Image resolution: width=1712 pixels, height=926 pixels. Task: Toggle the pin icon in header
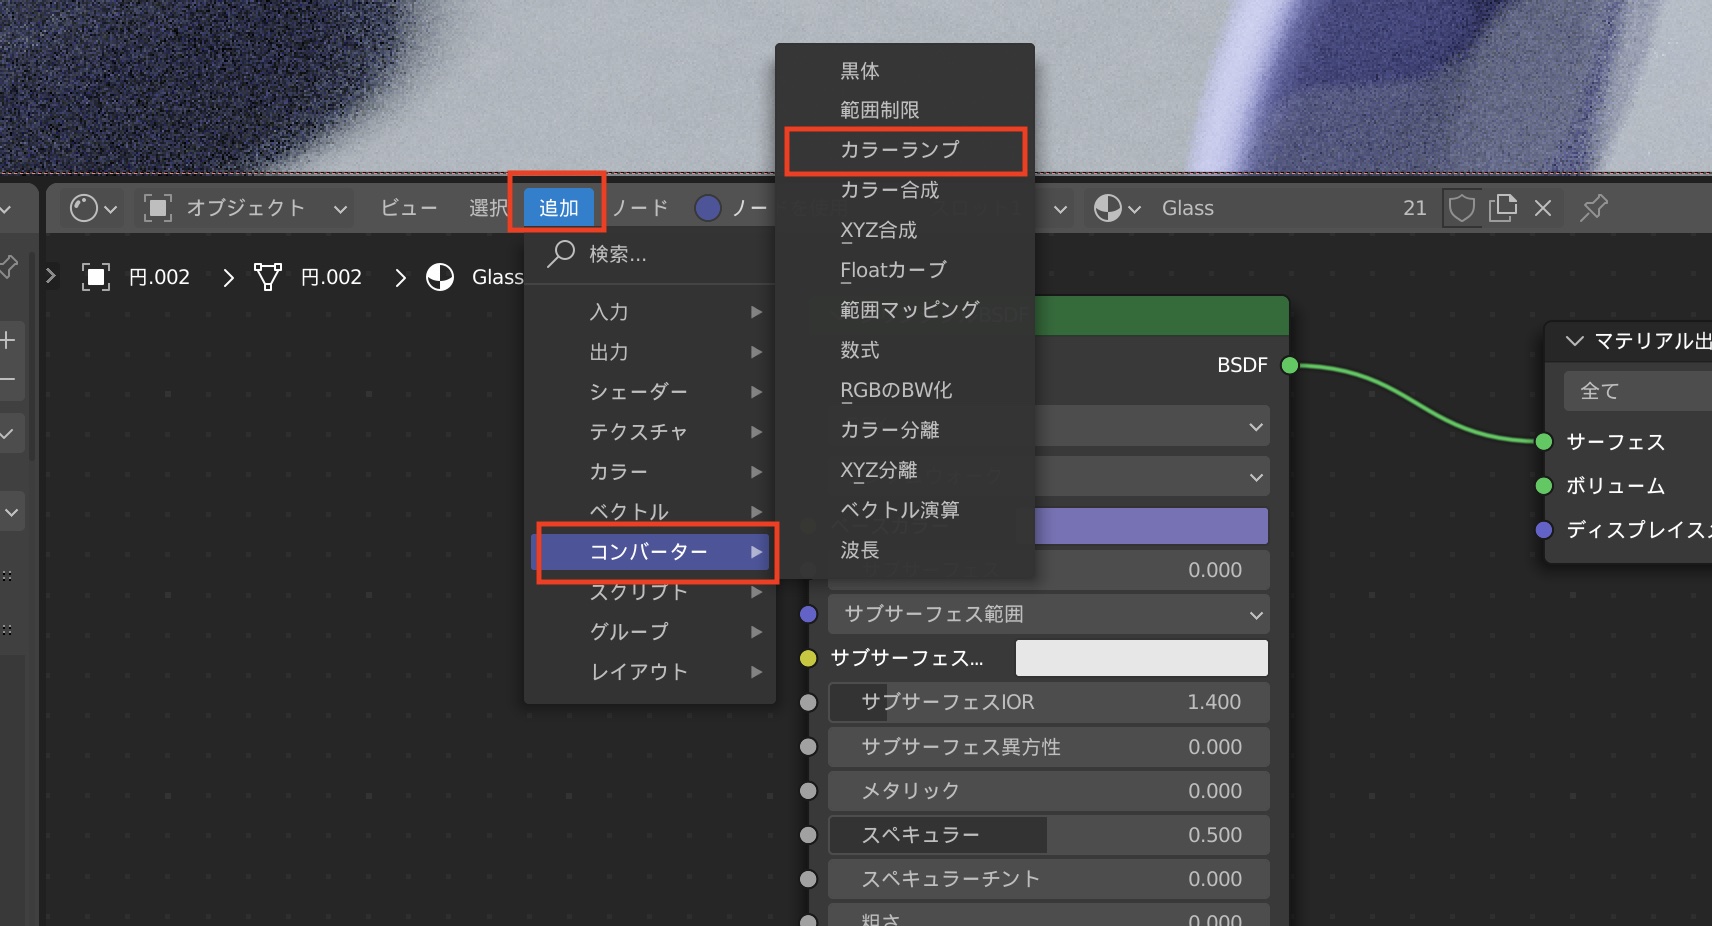click(1593, 208)
